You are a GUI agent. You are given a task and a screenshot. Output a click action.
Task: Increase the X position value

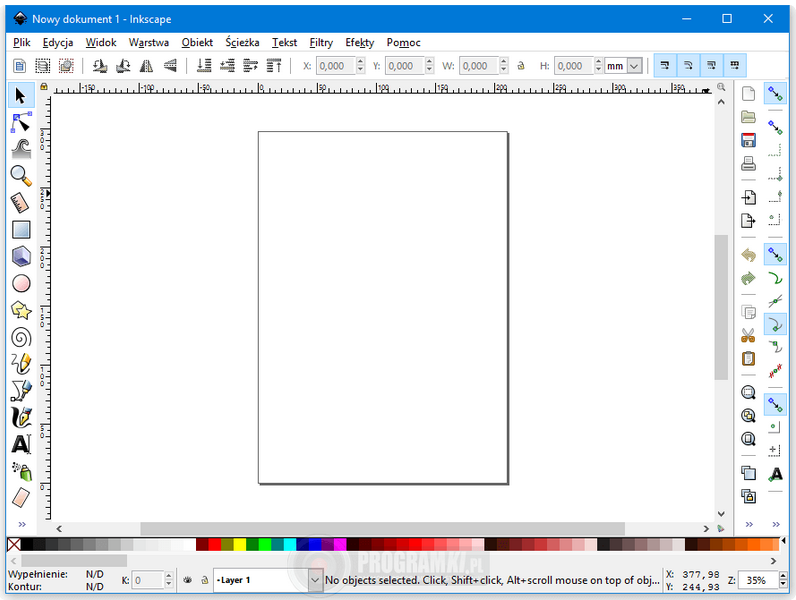point(360,61)
